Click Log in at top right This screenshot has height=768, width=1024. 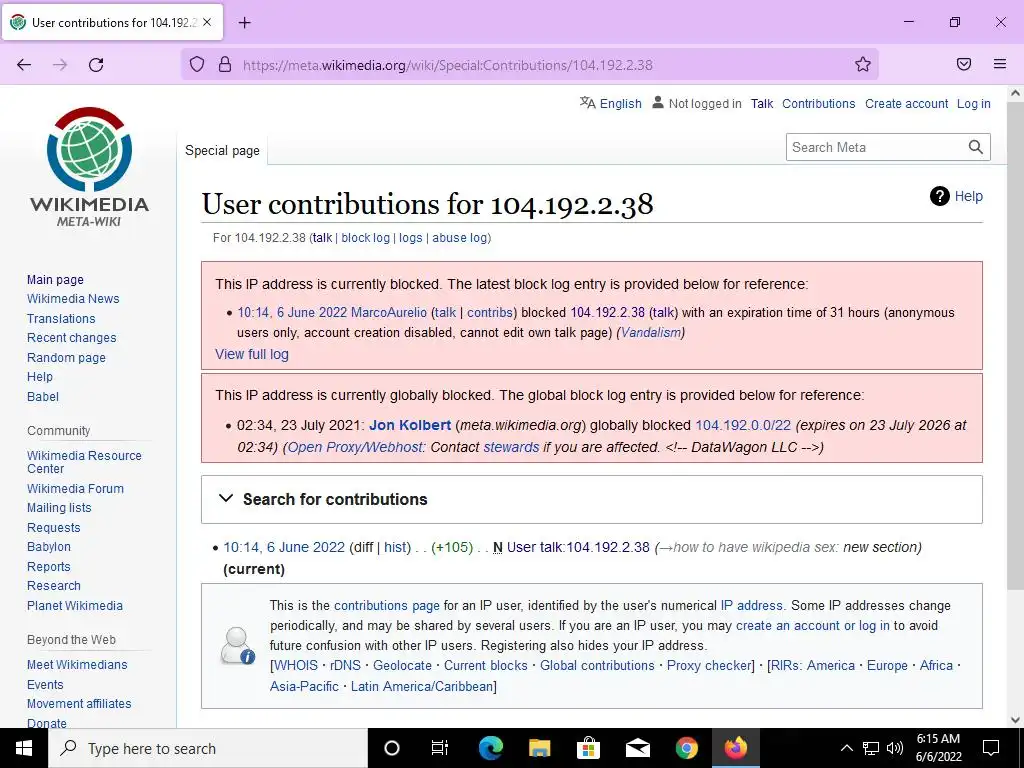tap(974, 103)
